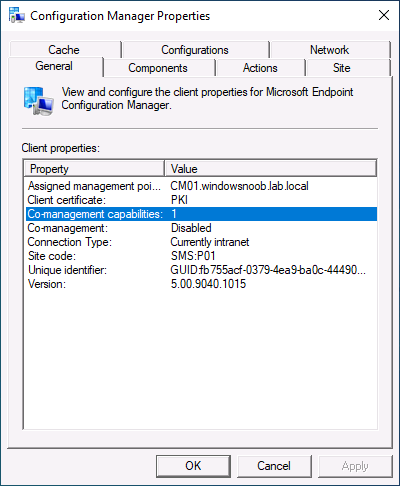Select the Client certificate row
Viewport: 400px width, 486px height.
201,200
